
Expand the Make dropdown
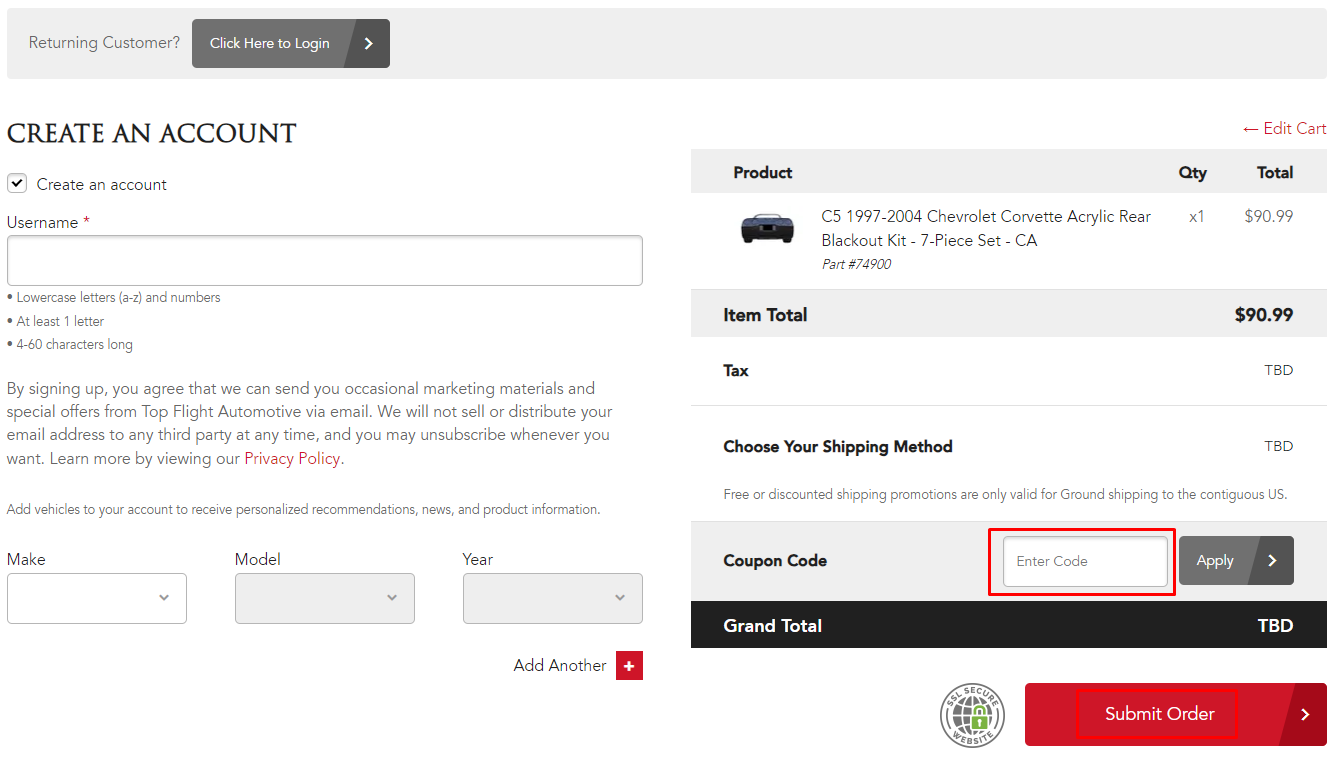(97, 598)
